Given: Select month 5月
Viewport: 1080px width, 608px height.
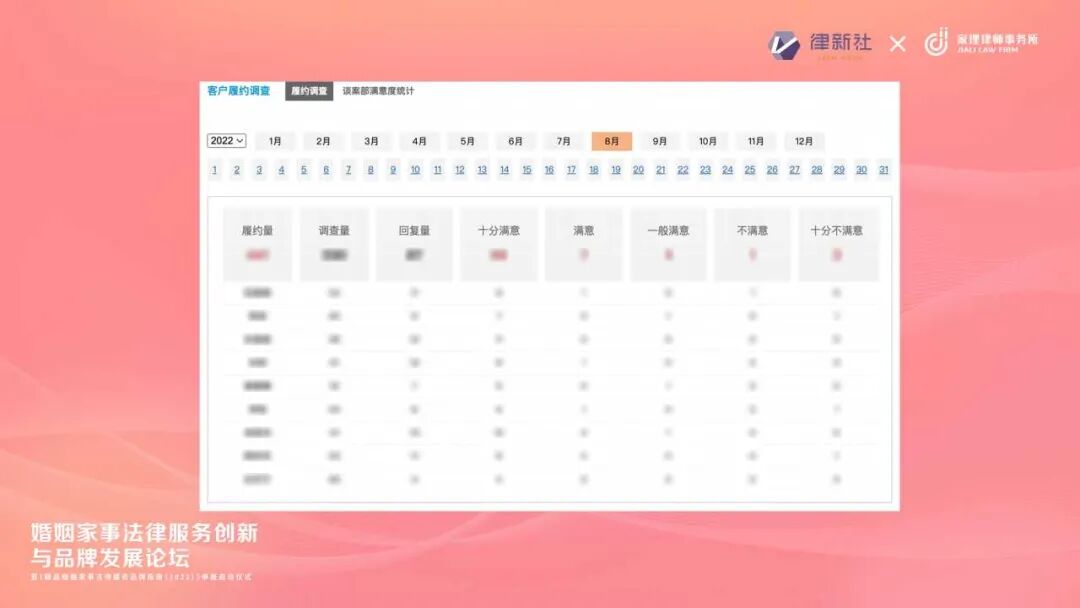Looking at the screenshot, I should pyautogui.click(x=467, y=141).
